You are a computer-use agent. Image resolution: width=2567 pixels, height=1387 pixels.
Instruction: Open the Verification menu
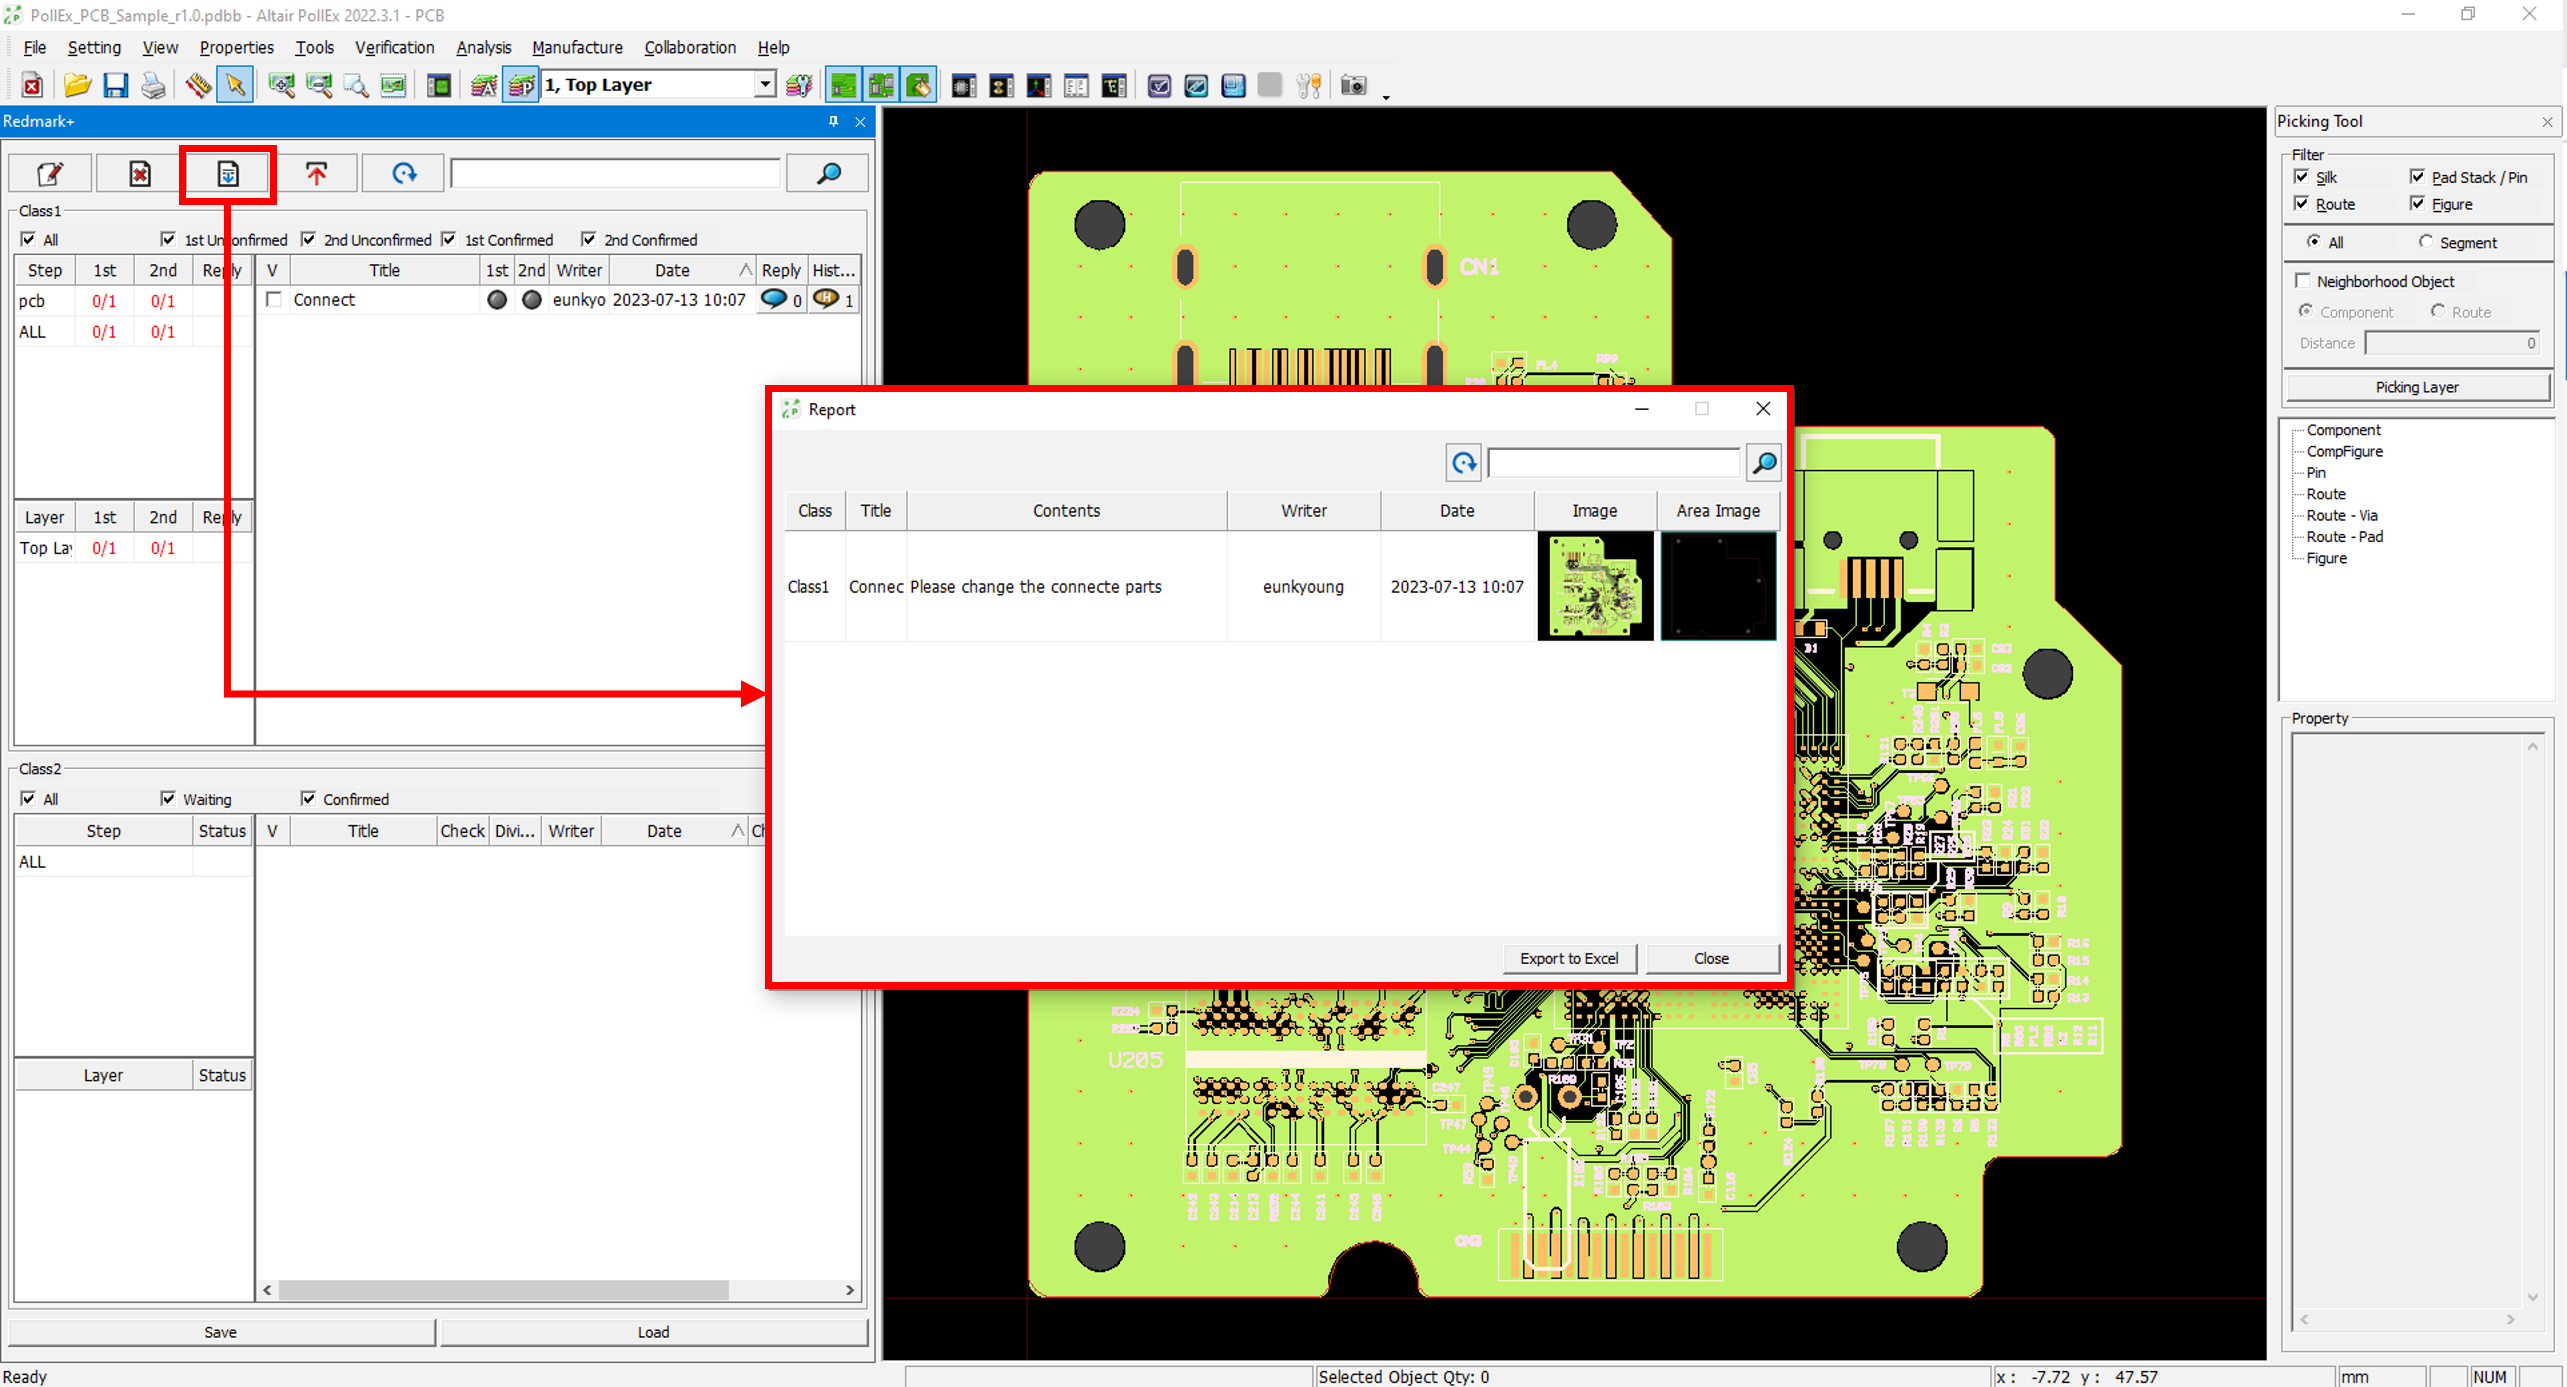[x=394, y=47]
